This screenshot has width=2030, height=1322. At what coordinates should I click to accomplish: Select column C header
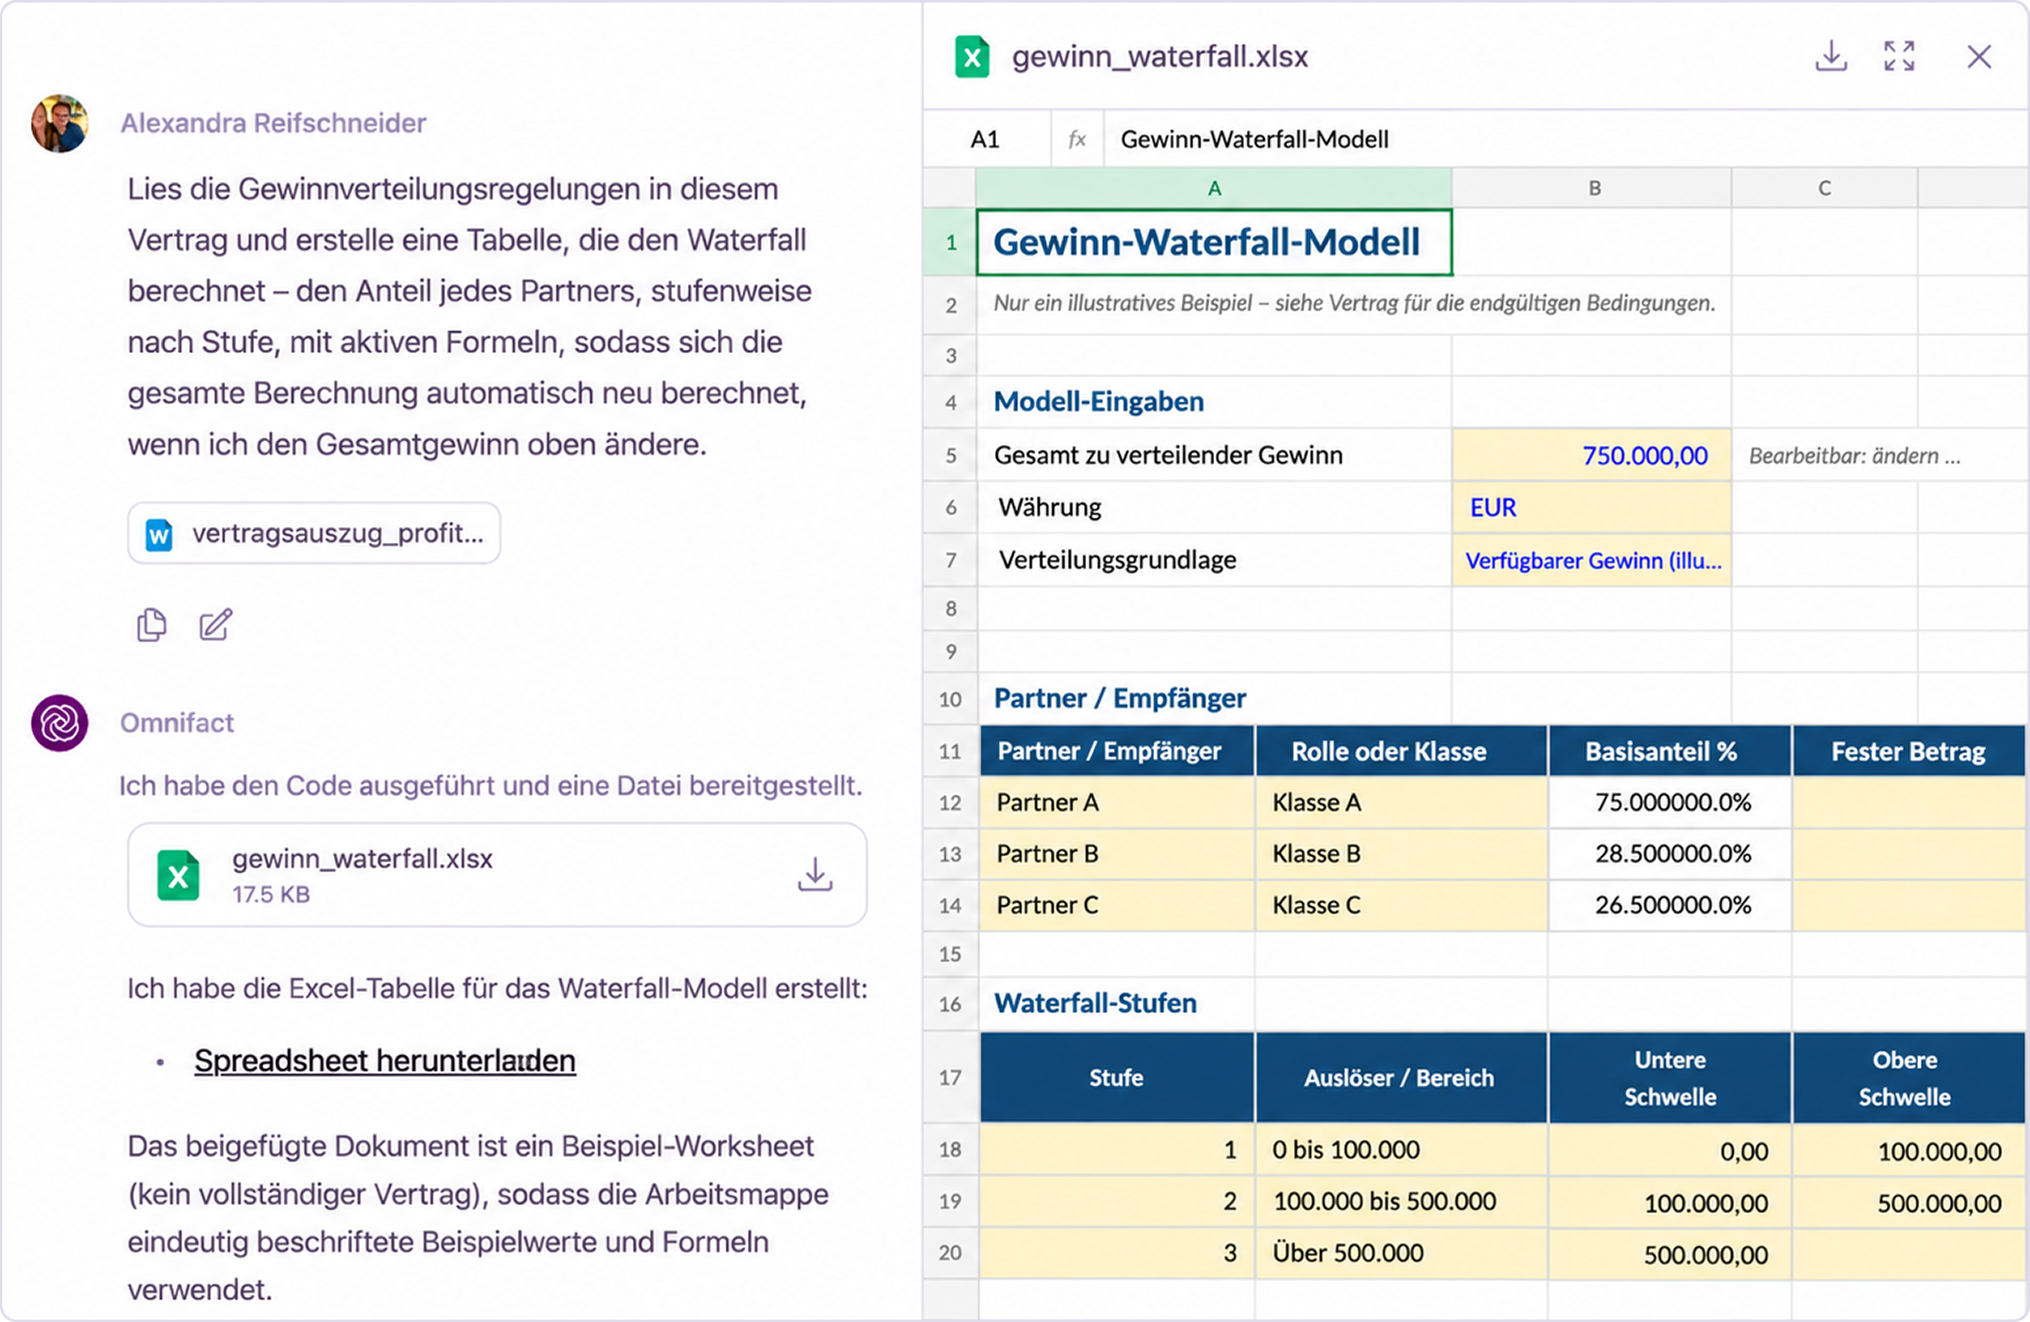coord(1825,188)
